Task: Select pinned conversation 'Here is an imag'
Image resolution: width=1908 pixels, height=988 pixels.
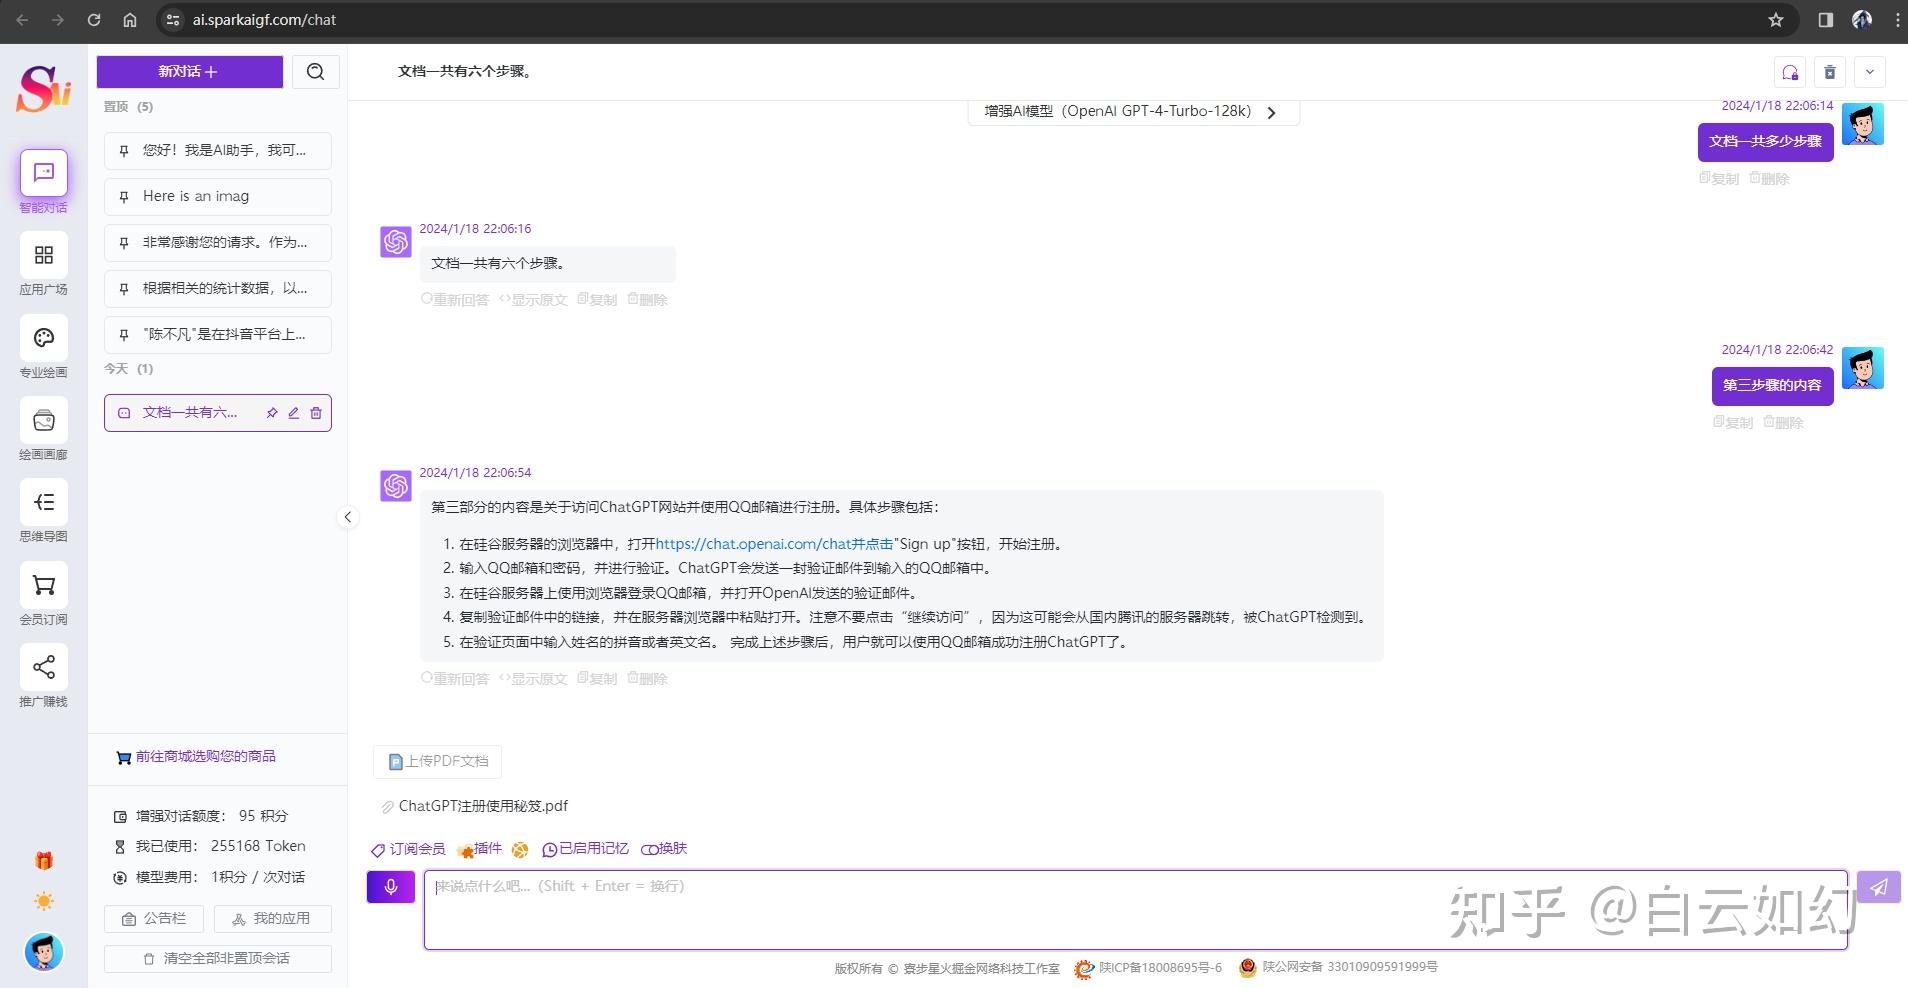Action: tap(217, 196)
